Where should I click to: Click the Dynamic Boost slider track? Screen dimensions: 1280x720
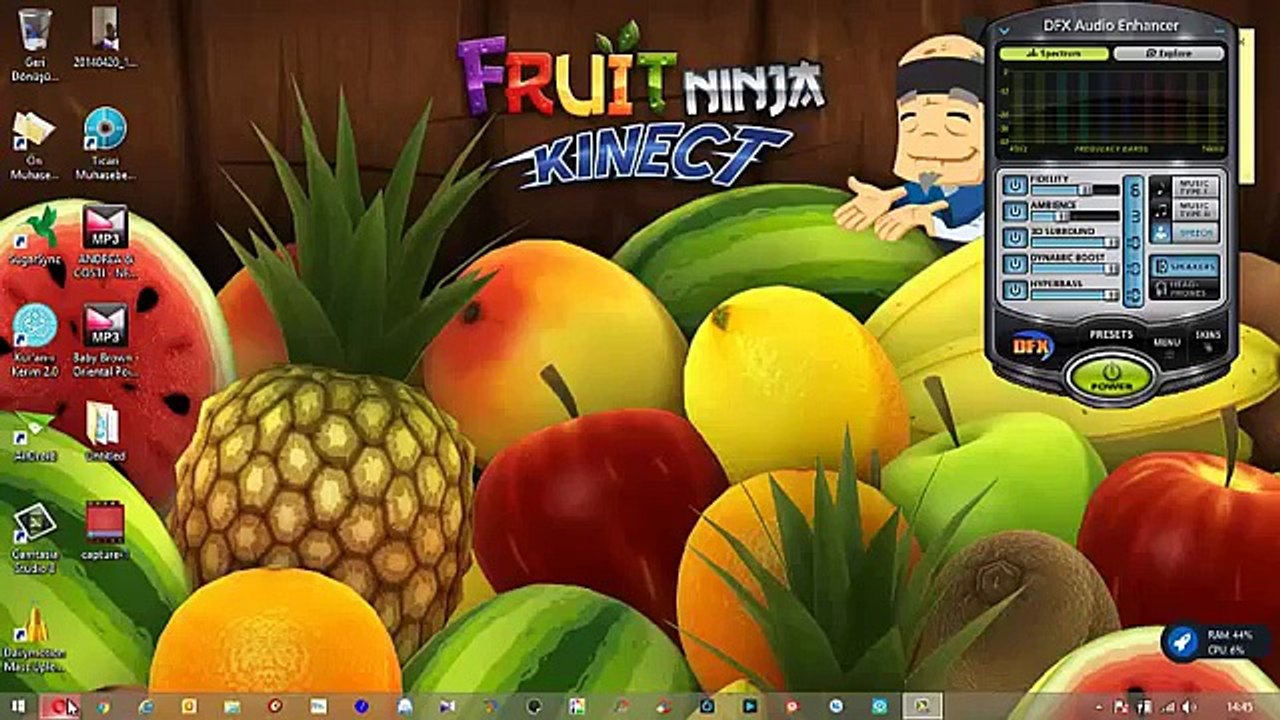point(1073,268)
